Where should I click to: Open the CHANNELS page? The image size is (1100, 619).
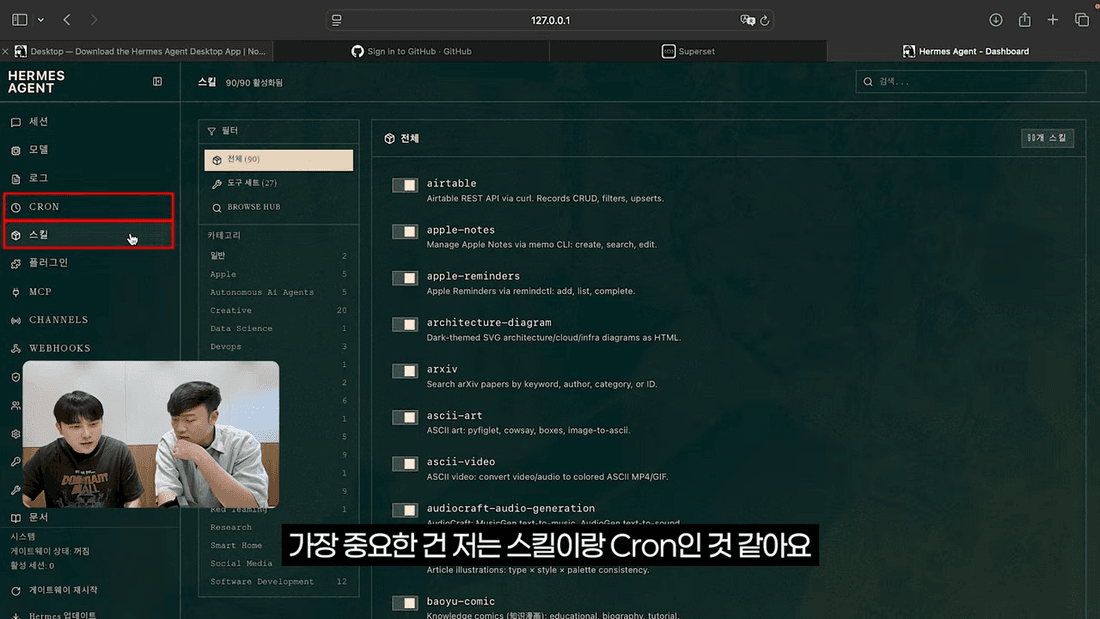point(58,320)
